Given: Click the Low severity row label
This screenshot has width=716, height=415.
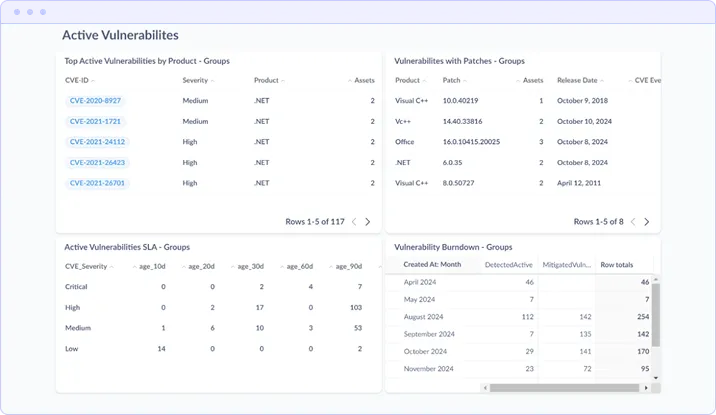Looking at the screenshot, I should pyautogui.click(x=72, y=349).
